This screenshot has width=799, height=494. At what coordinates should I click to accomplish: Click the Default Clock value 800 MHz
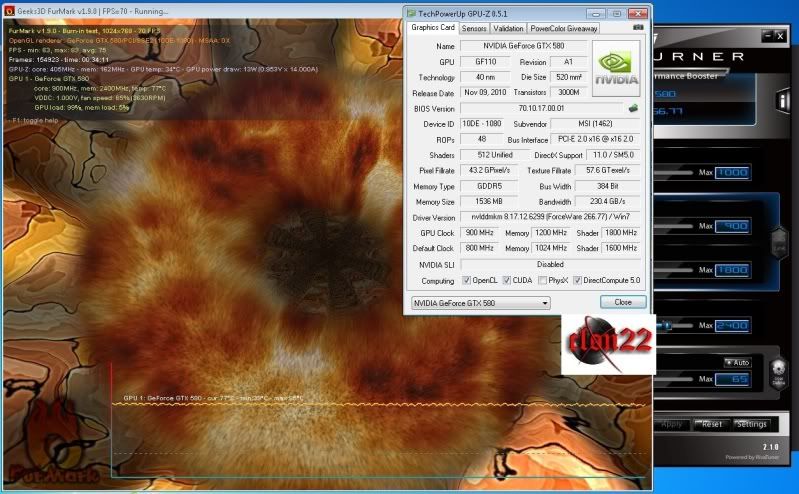[x=479, y=248]
